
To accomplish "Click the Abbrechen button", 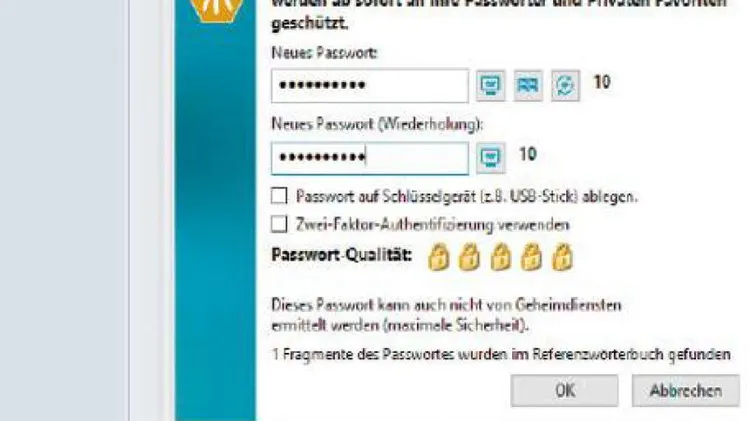I will [685, 391].
